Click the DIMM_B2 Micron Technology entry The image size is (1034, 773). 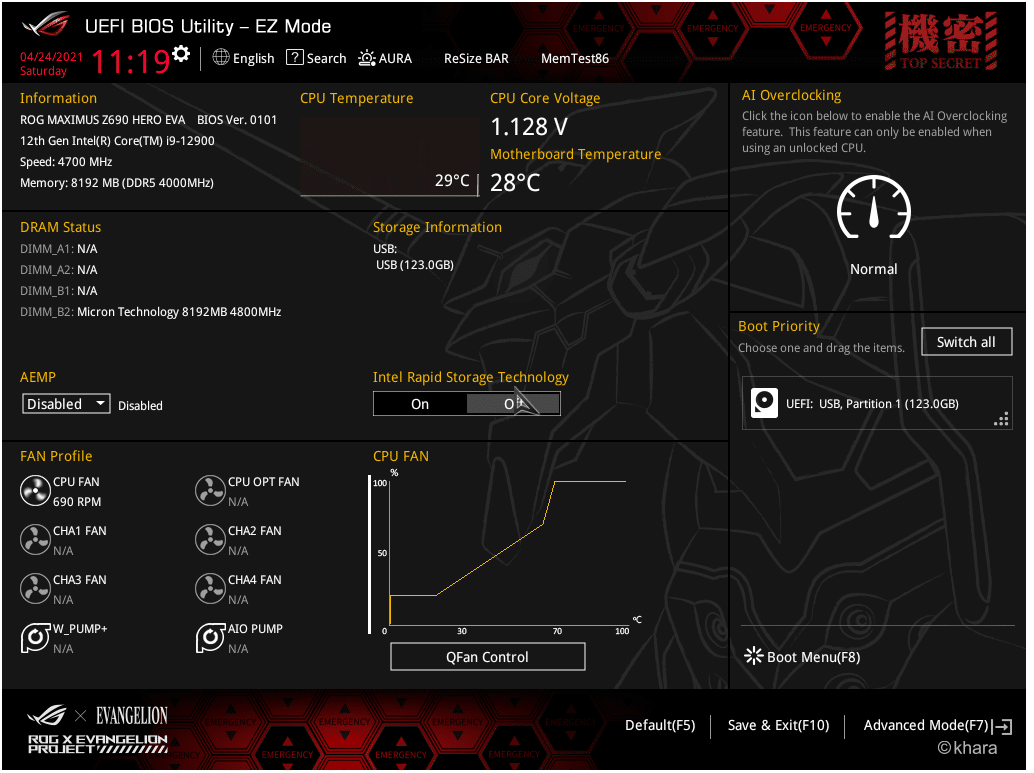coord(150,311)
